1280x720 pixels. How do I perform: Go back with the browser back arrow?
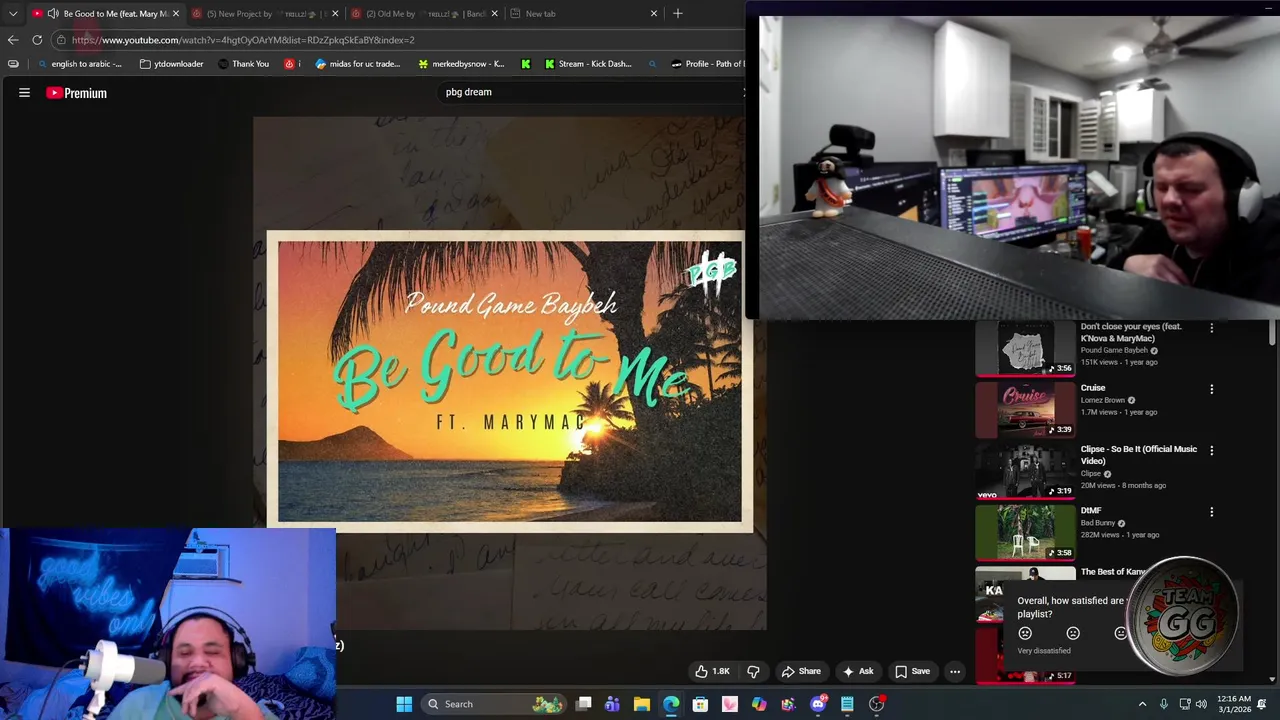coord(13,40)
